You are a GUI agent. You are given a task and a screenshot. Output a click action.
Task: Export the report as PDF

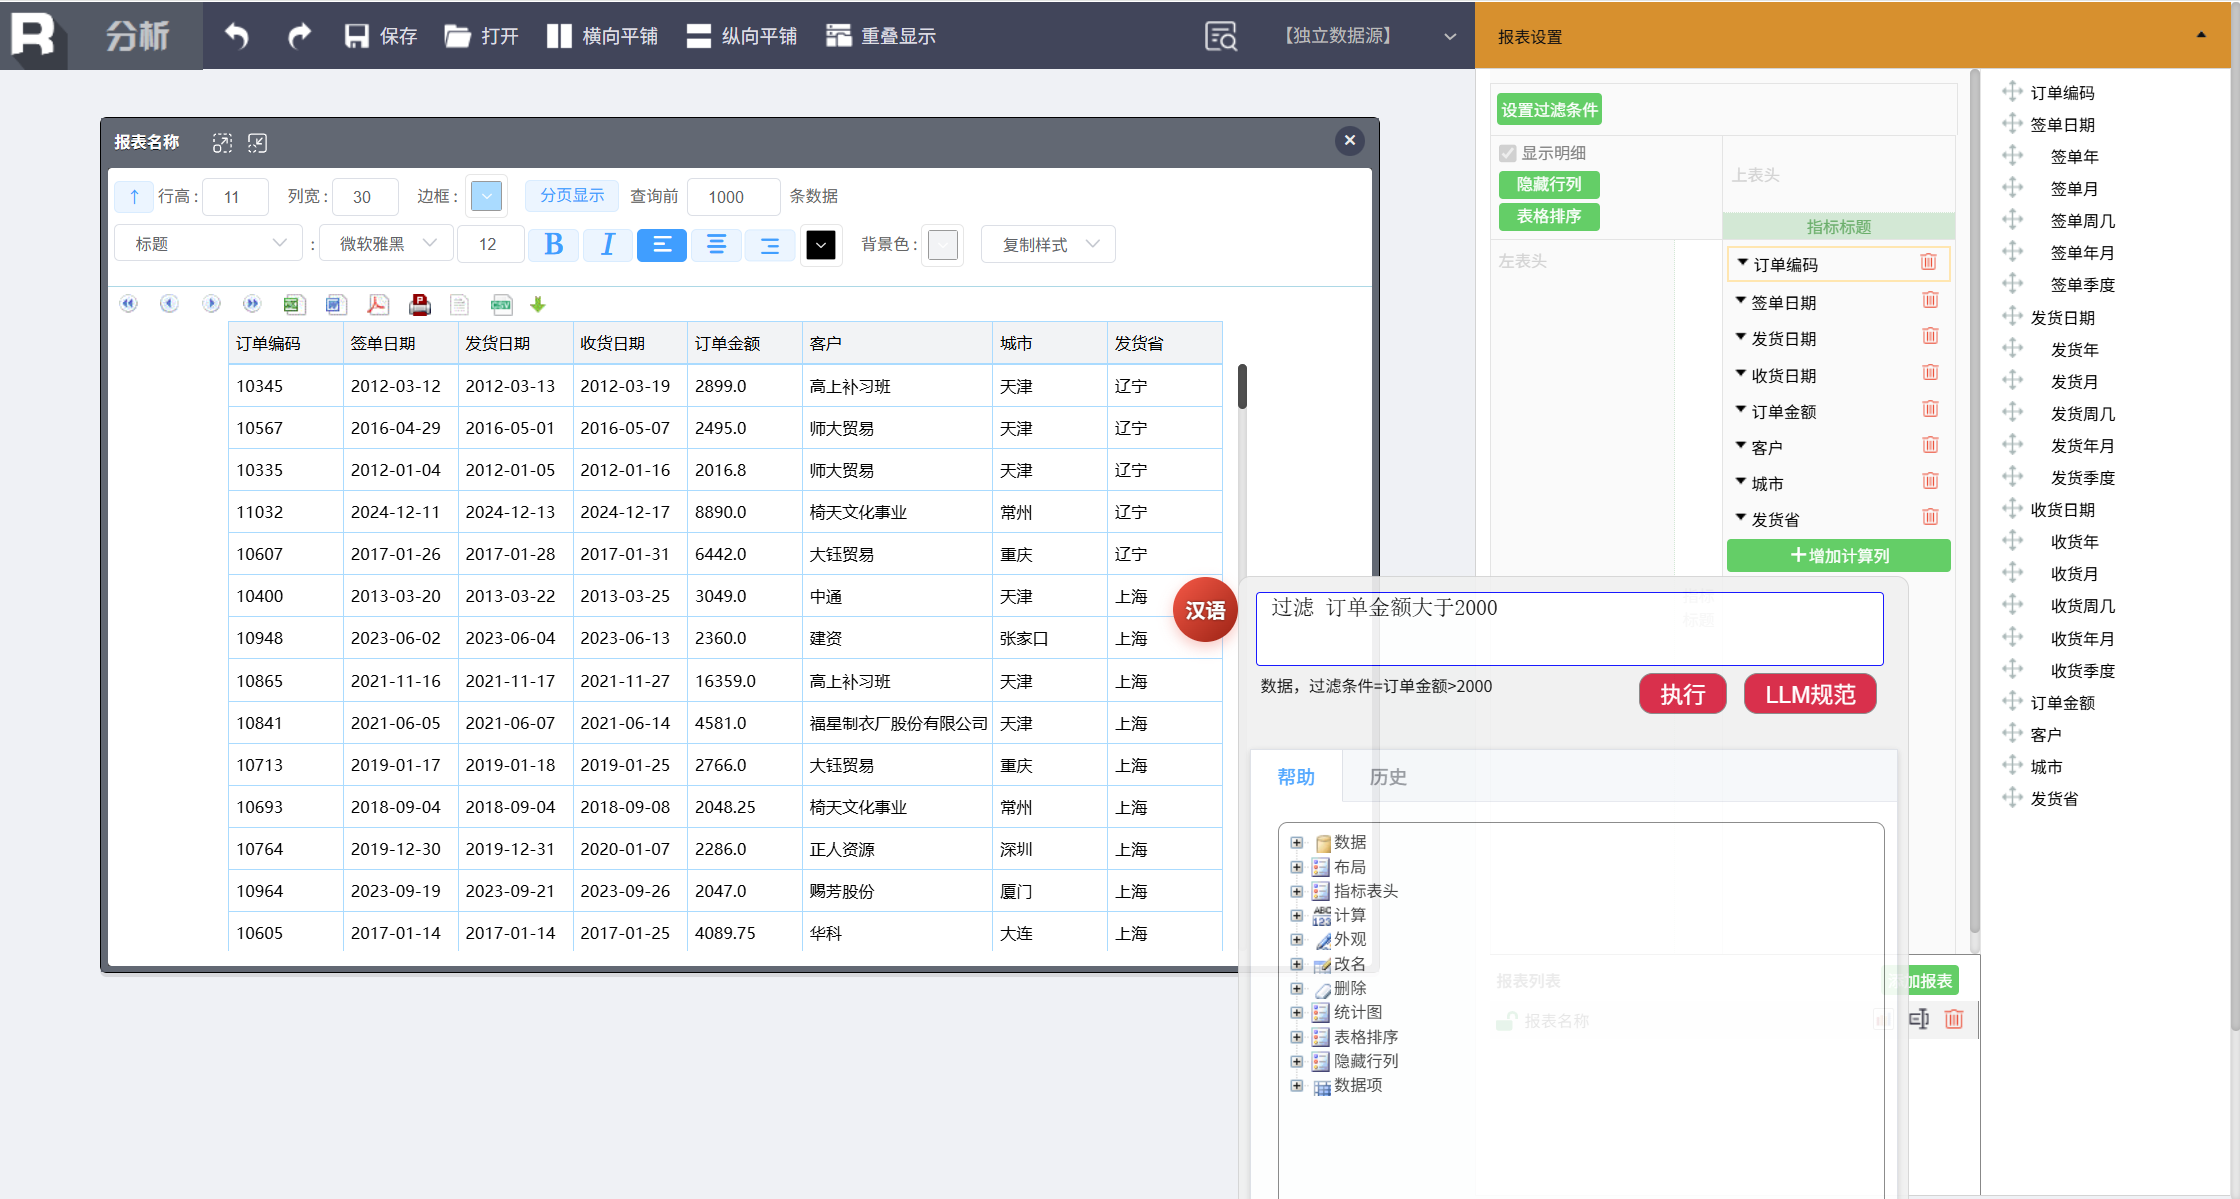(377, 304)
